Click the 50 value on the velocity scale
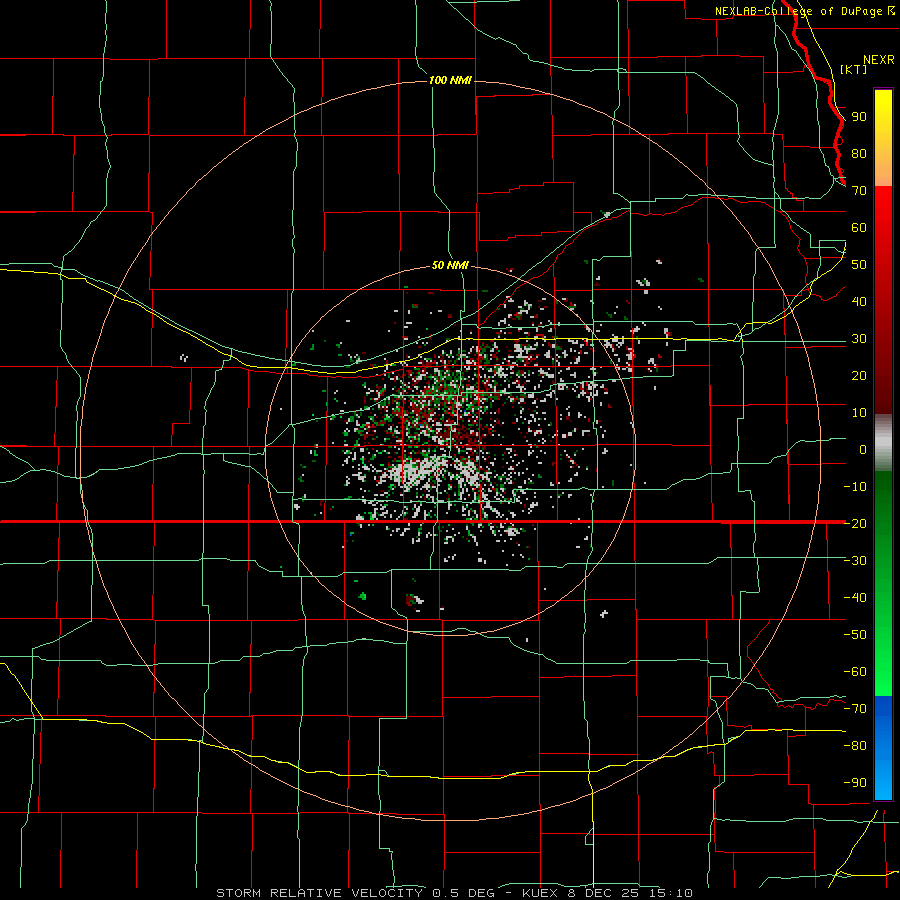This screenshot has height=900, width=900. point(859,265)
